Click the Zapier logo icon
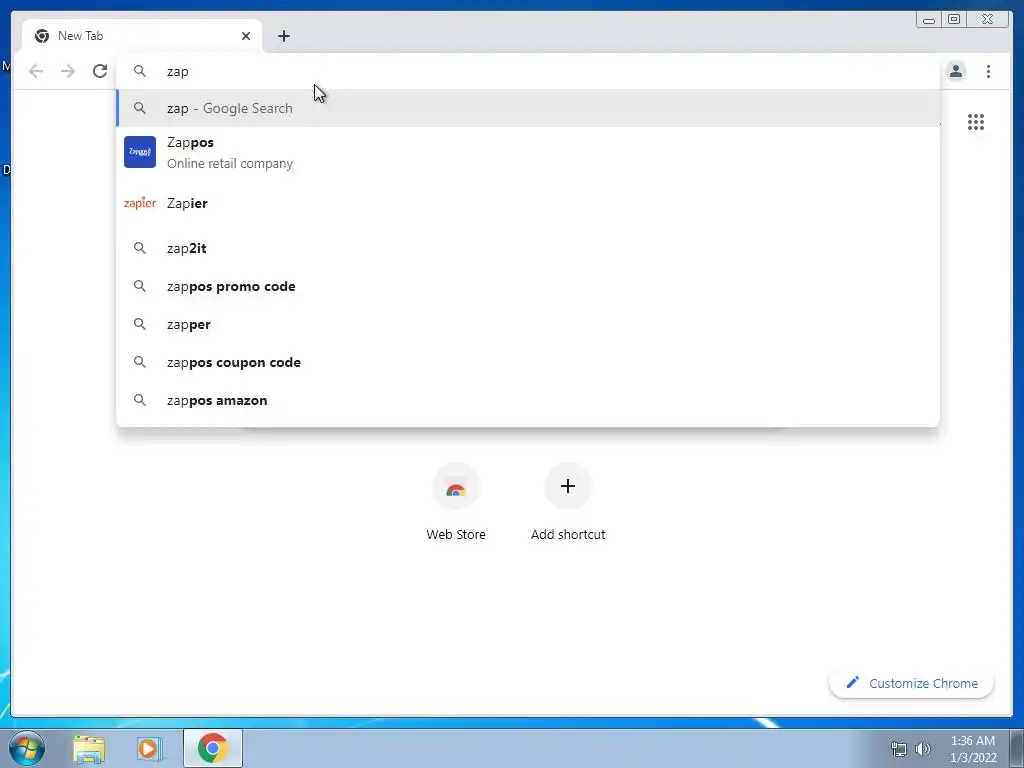 pos(140,203)
